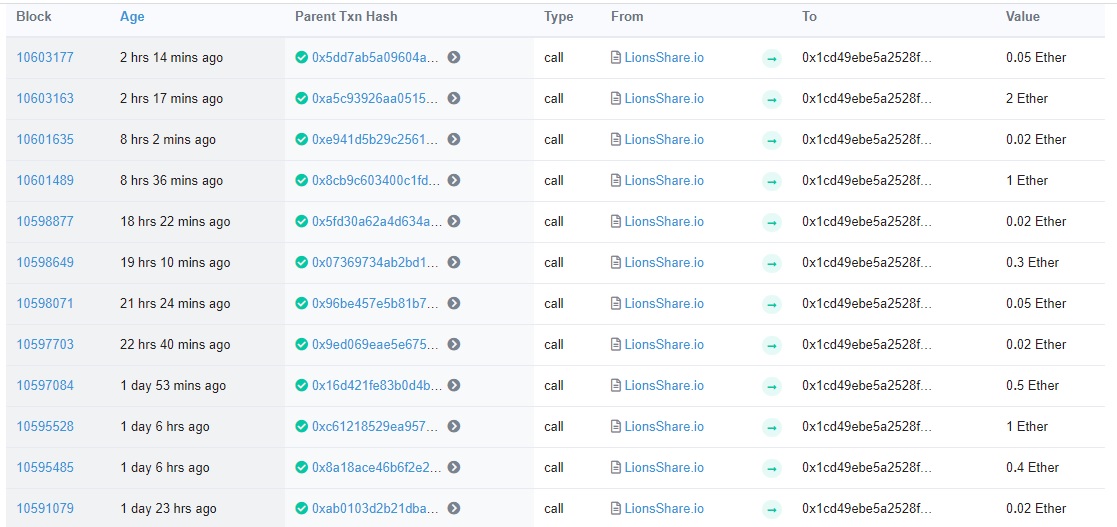This screenshot has height=527, width=1117.
Task: Open block 10601489
Action: point(45,181)
